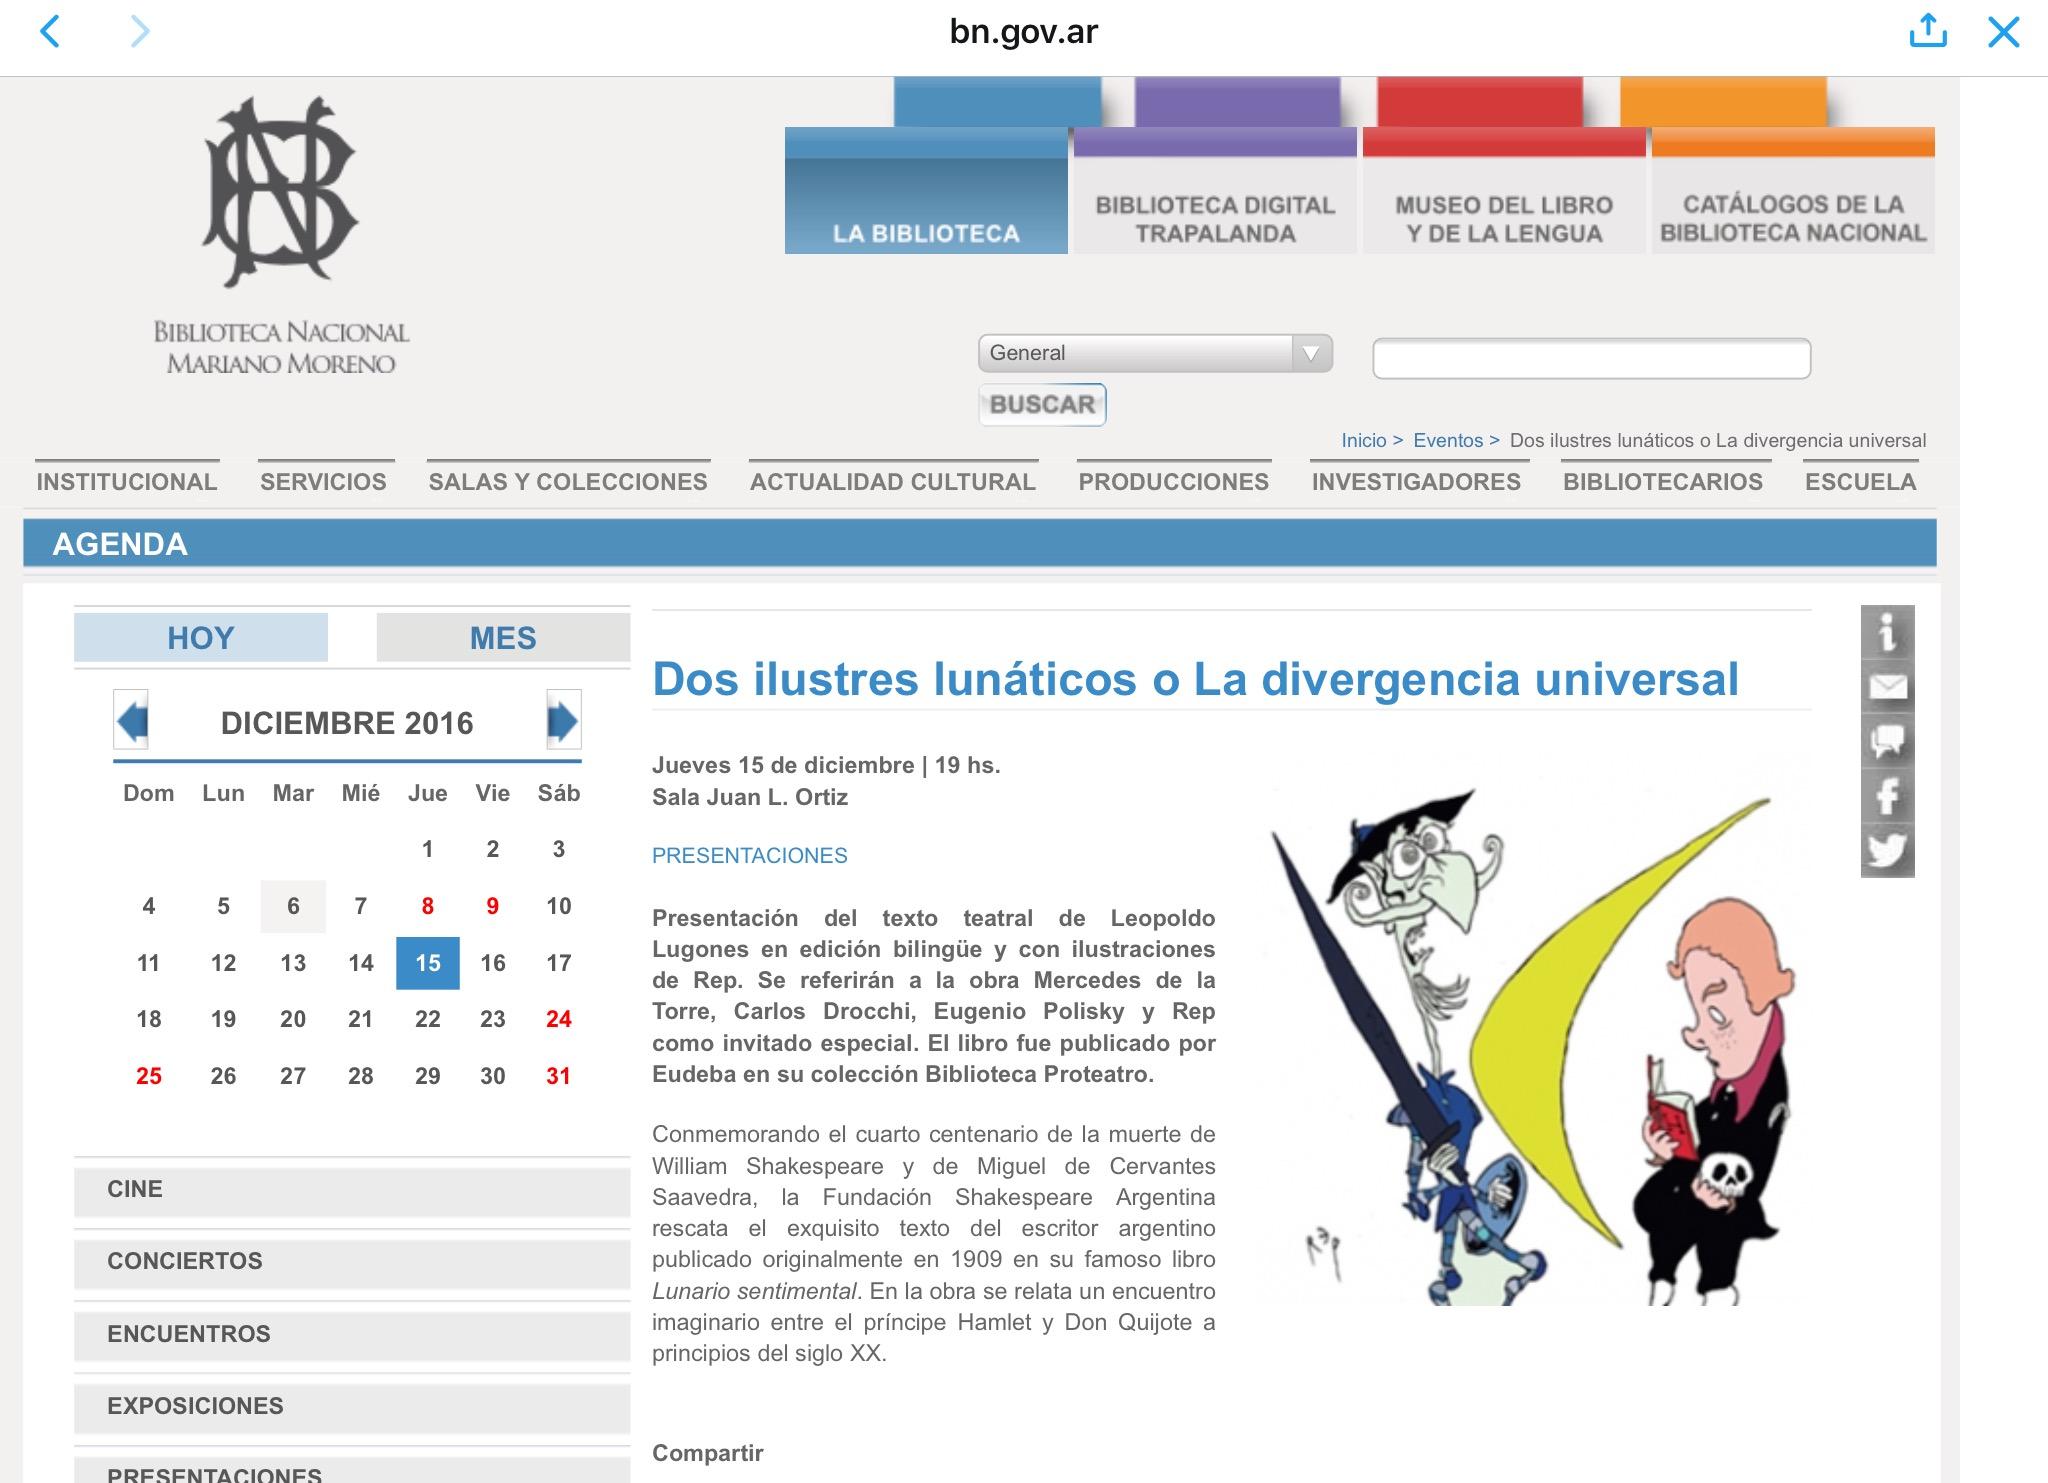Screen dimensions: 2048x1483
Task: Go to next month with right arrow
Action: point(563,720)
